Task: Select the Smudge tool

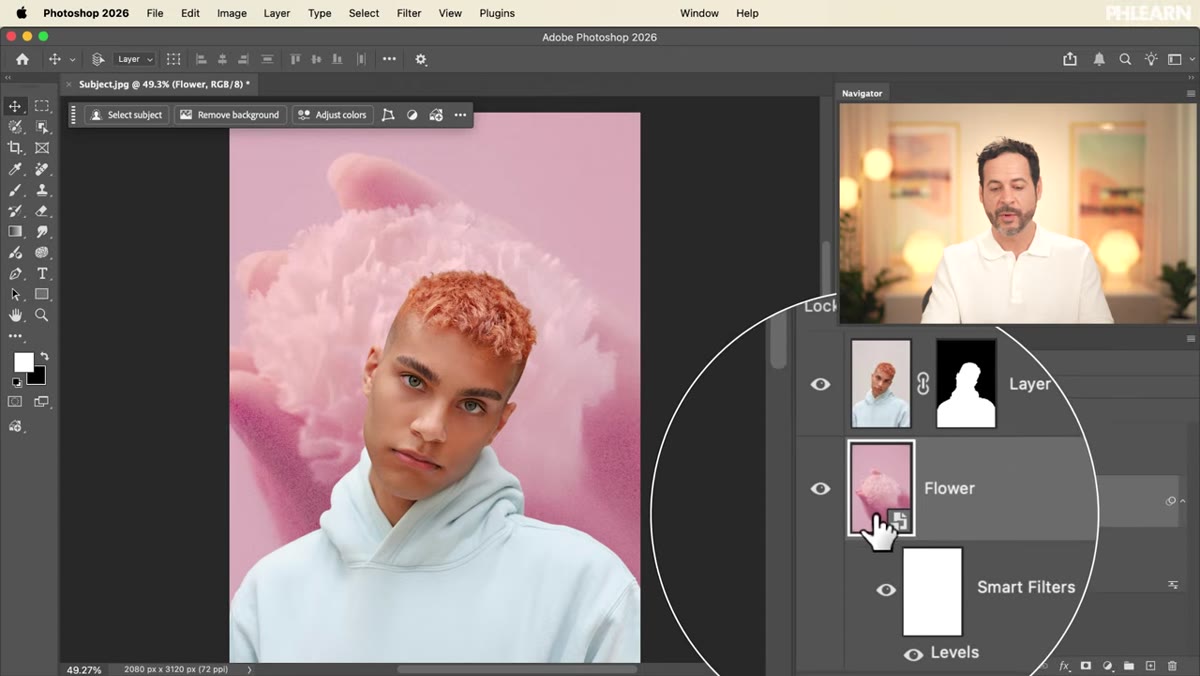Action: click(x=42, y=232)
